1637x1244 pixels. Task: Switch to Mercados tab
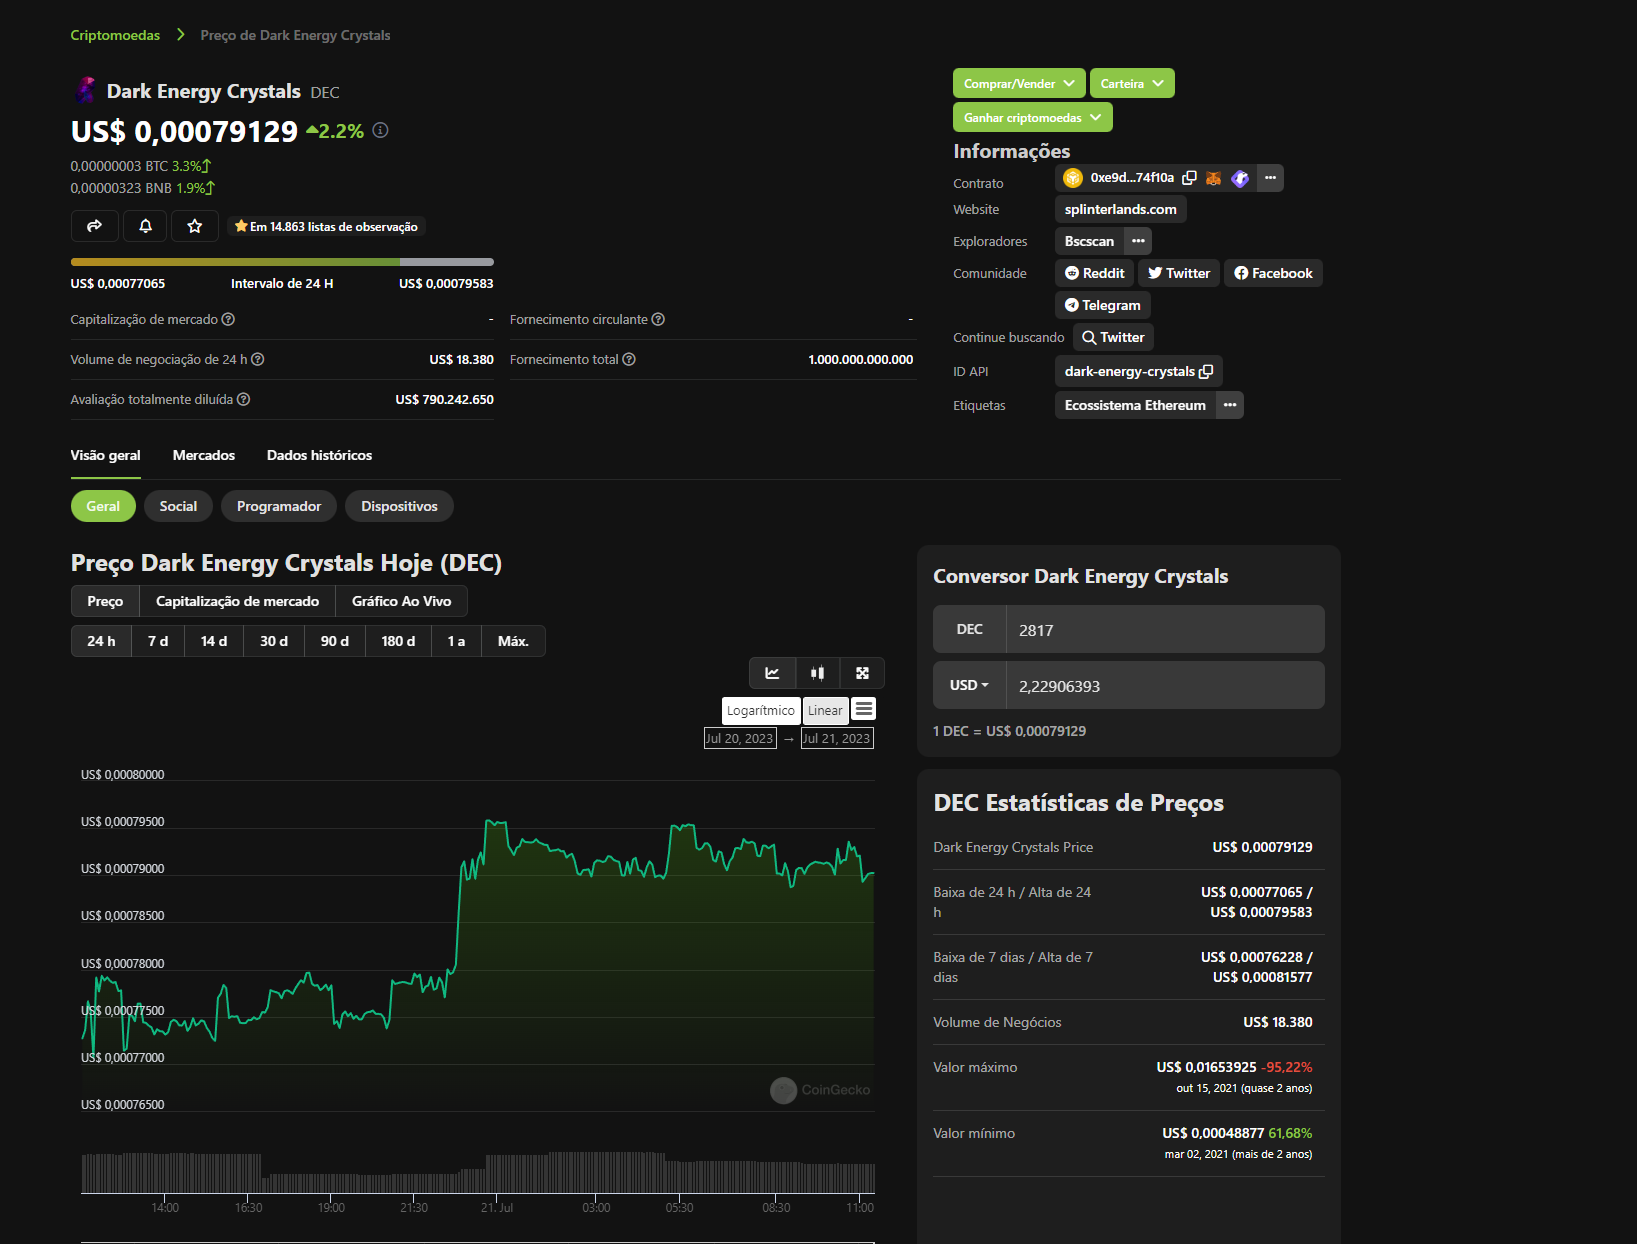[204, 455]
